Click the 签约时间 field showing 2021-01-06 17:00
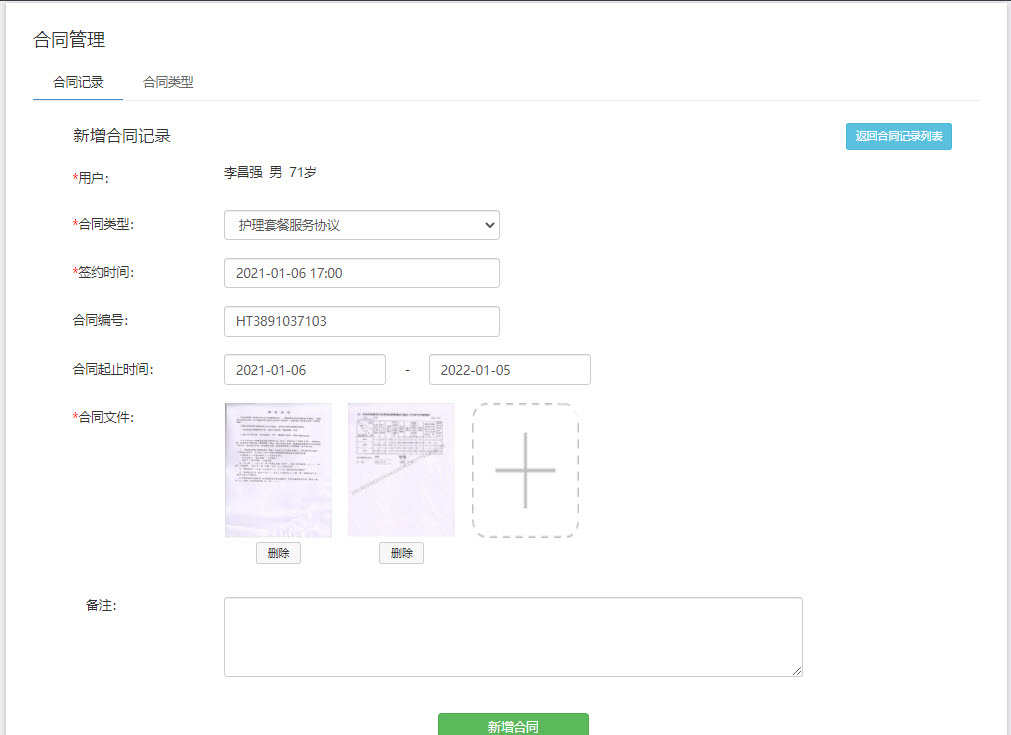The height and width of the screenshot is (735, 1011). click(361, 273)
